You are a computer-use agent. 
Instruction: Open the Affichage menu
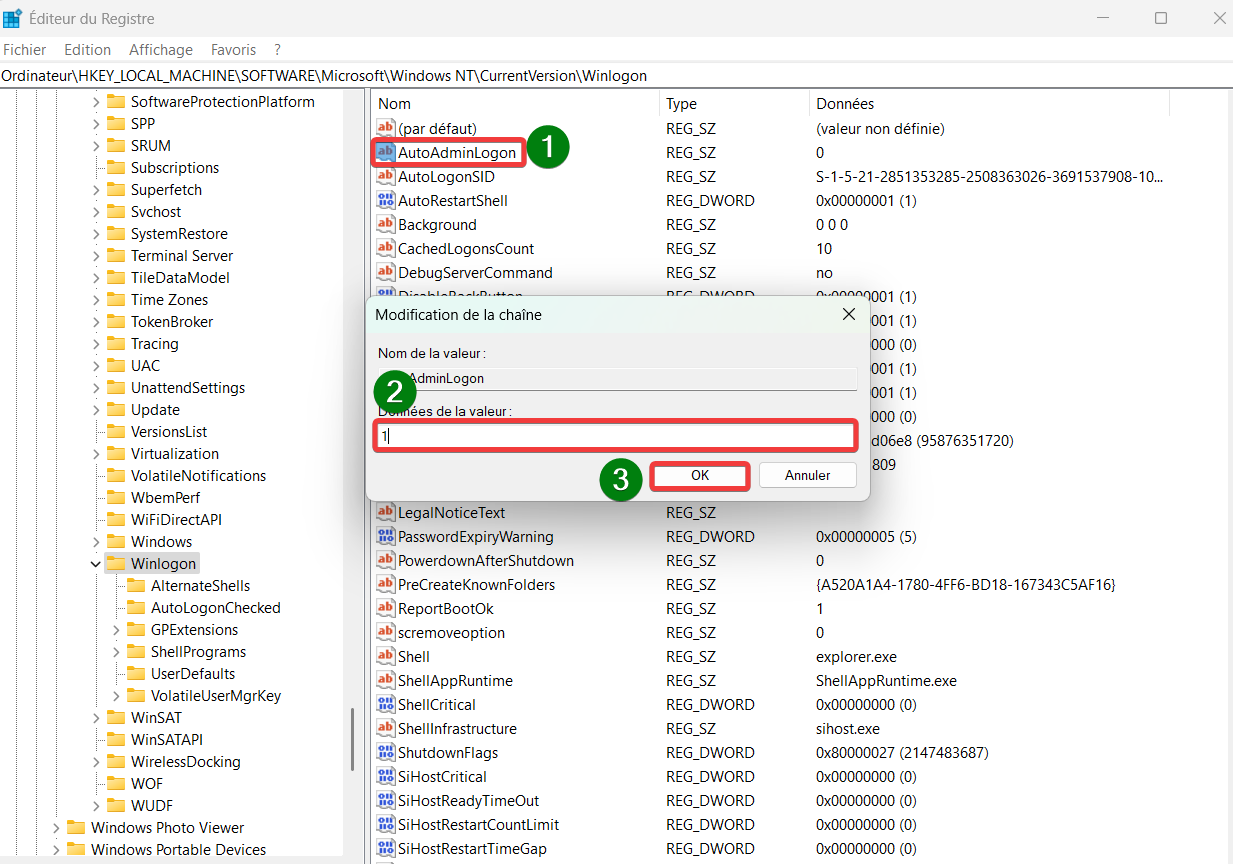(x=161, y=49)
